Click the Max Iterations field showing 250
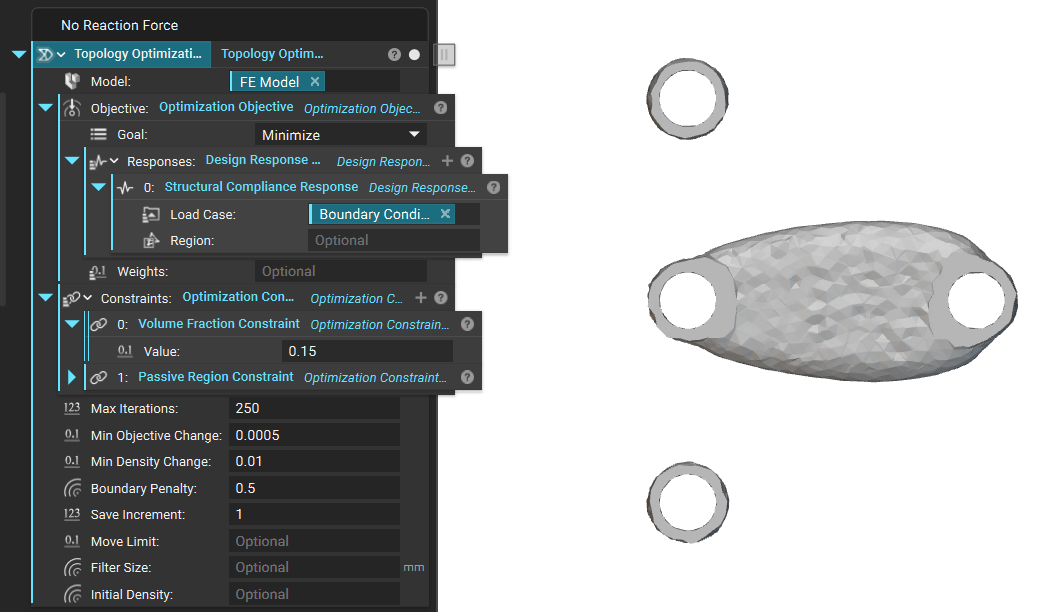 [x=315, y=408]
